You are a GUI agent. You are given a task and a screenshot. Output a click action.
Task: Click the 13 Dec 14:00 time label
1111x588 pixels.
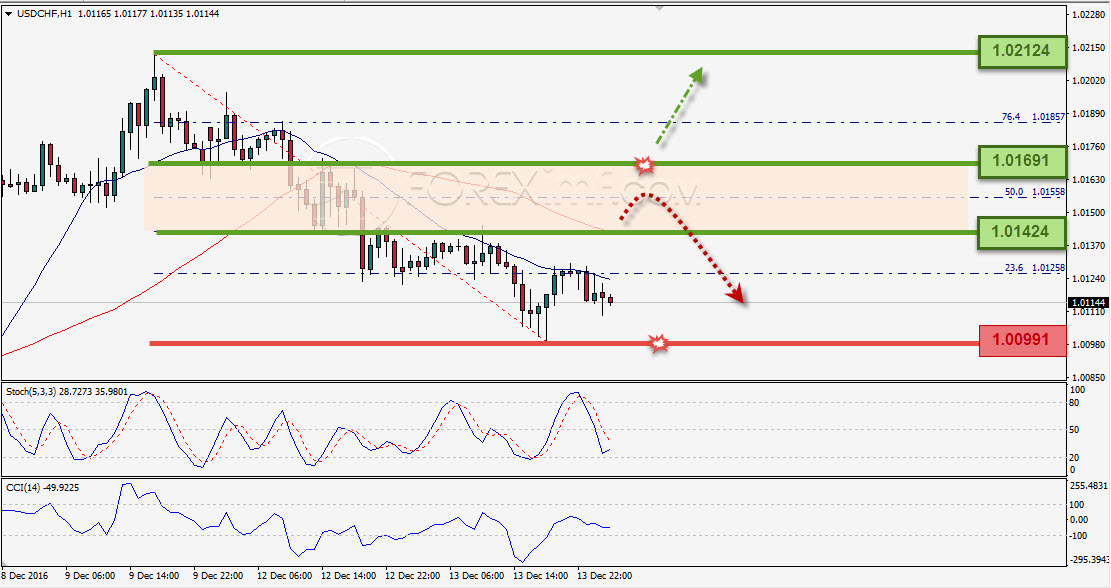(x=541, y=576)
